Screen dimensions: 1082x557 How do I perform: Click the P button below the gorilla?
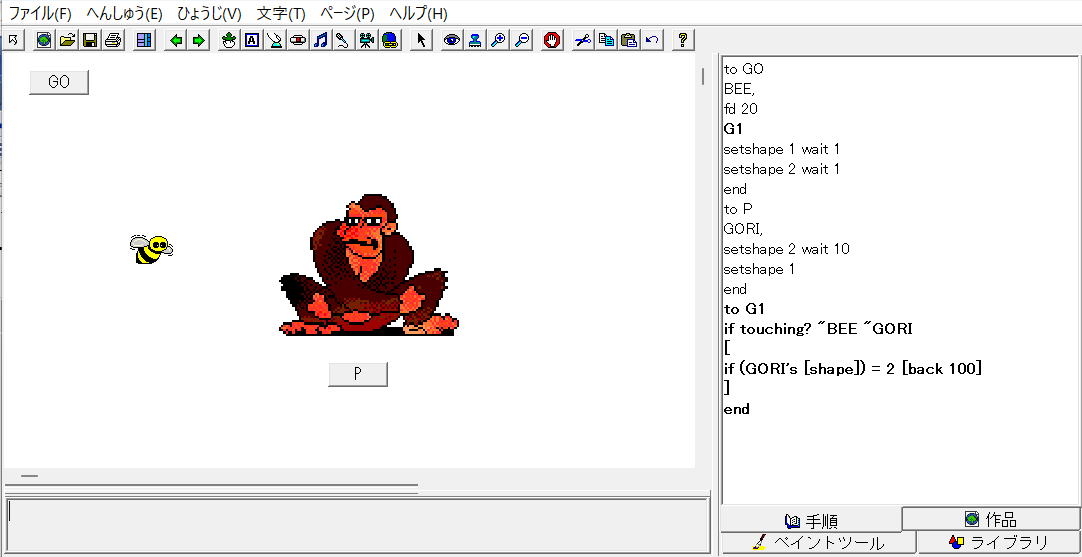pos(357,374)
